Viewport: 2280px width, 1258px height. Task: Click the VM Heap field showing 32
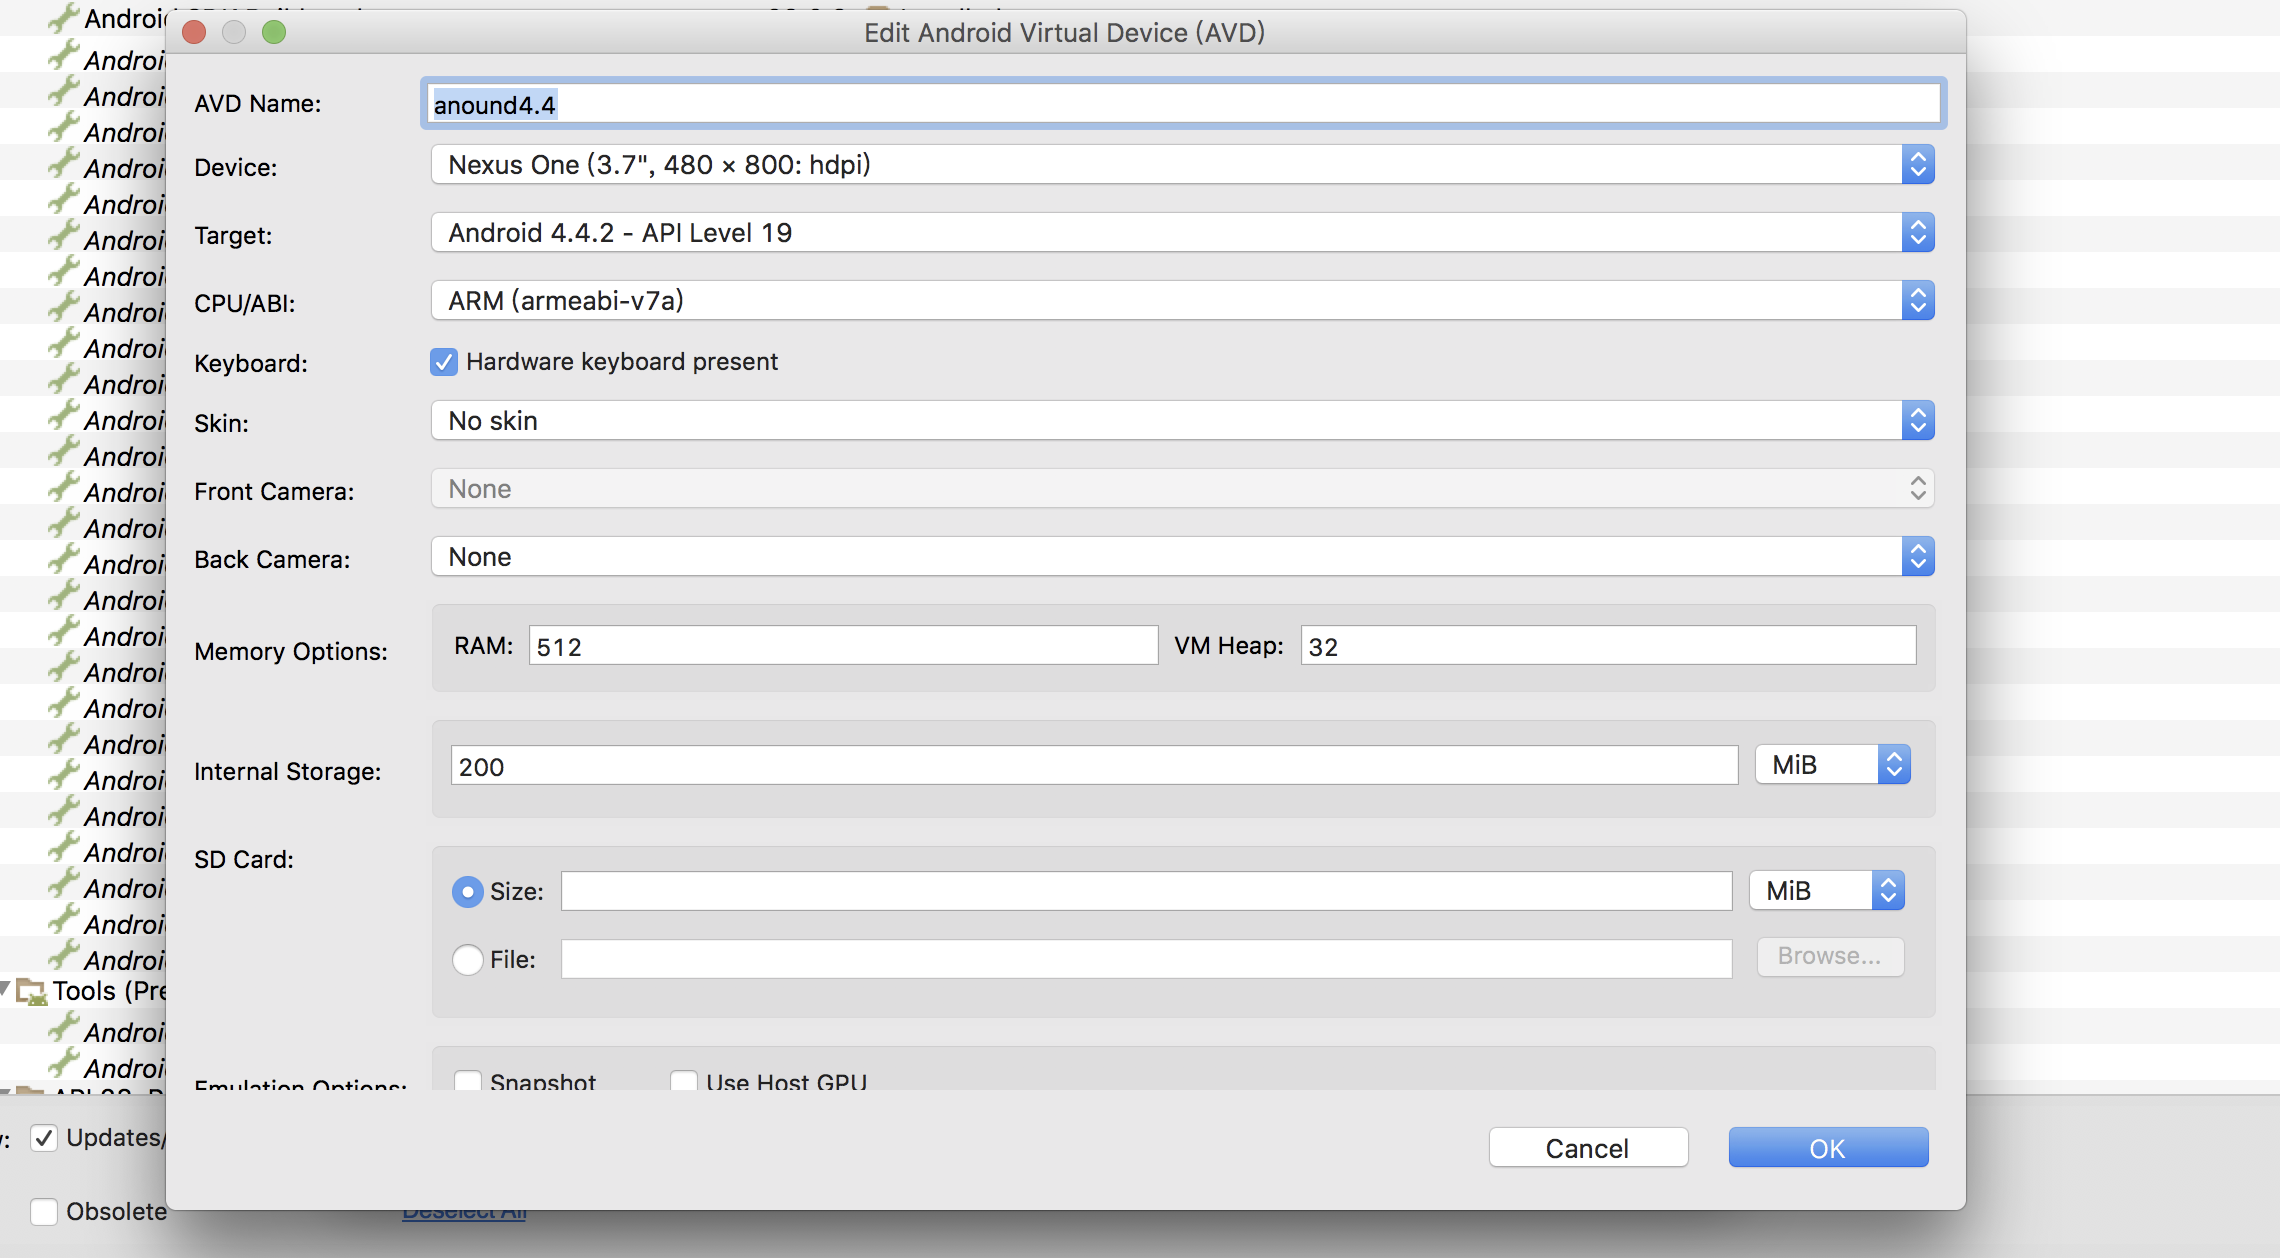tap(1608, 646)
